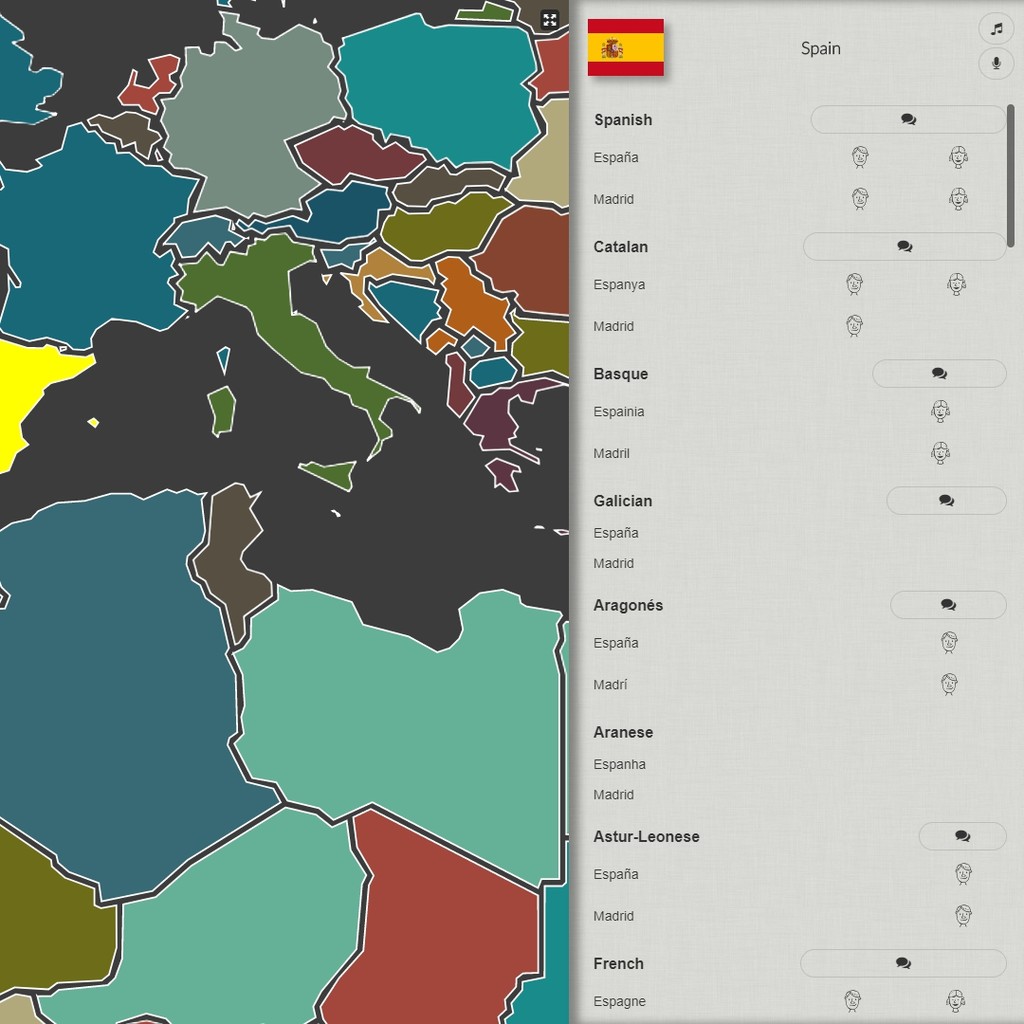Click the Astur-Leonese speech bubble button
The image size is (1024, 1024).
[x=962, y=836]
